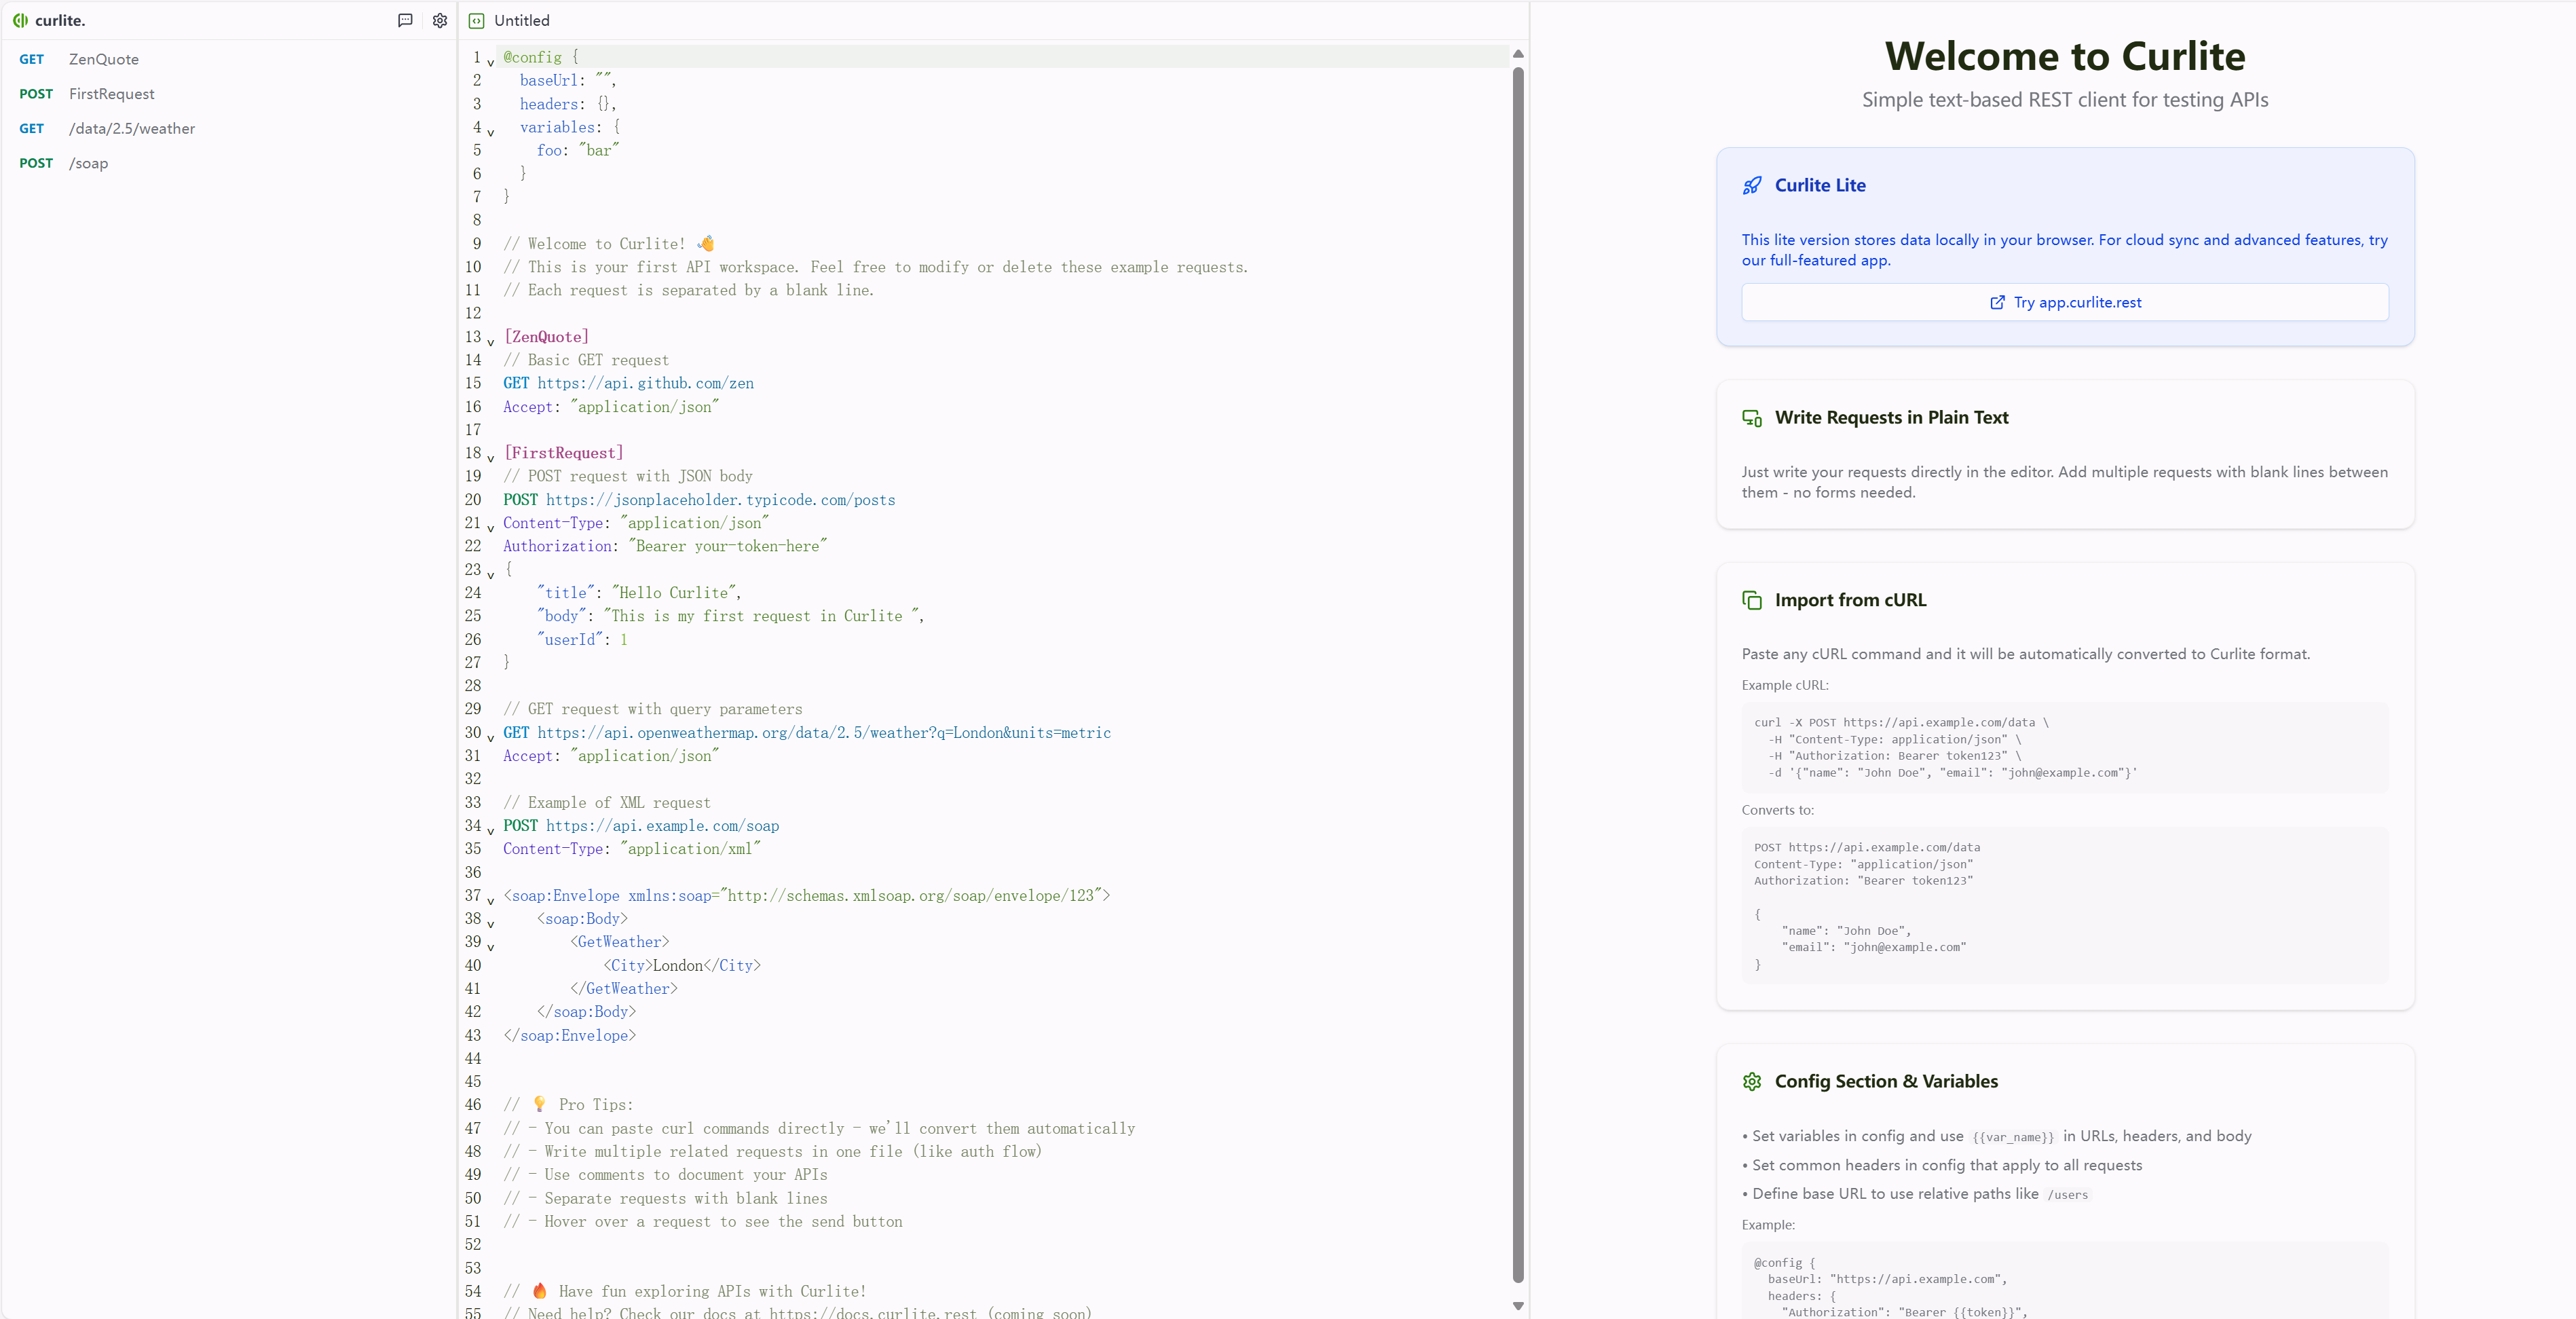Click the gear icon beside Config Section & Variables
This screenshot has width=2576, height=1319.
click(1752, 1081)
